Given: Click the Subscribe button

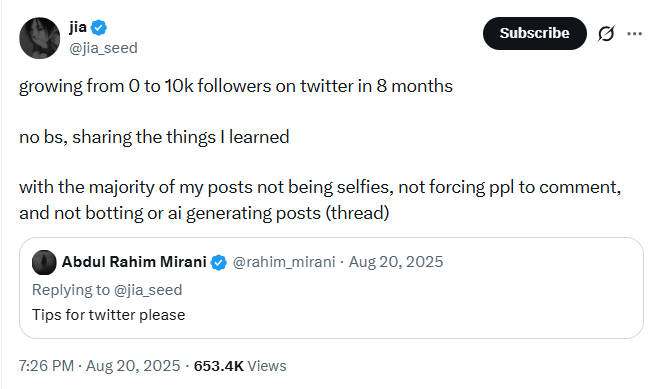Looking at the screenshot, I should pyautogui.click(x=534, y=33).
